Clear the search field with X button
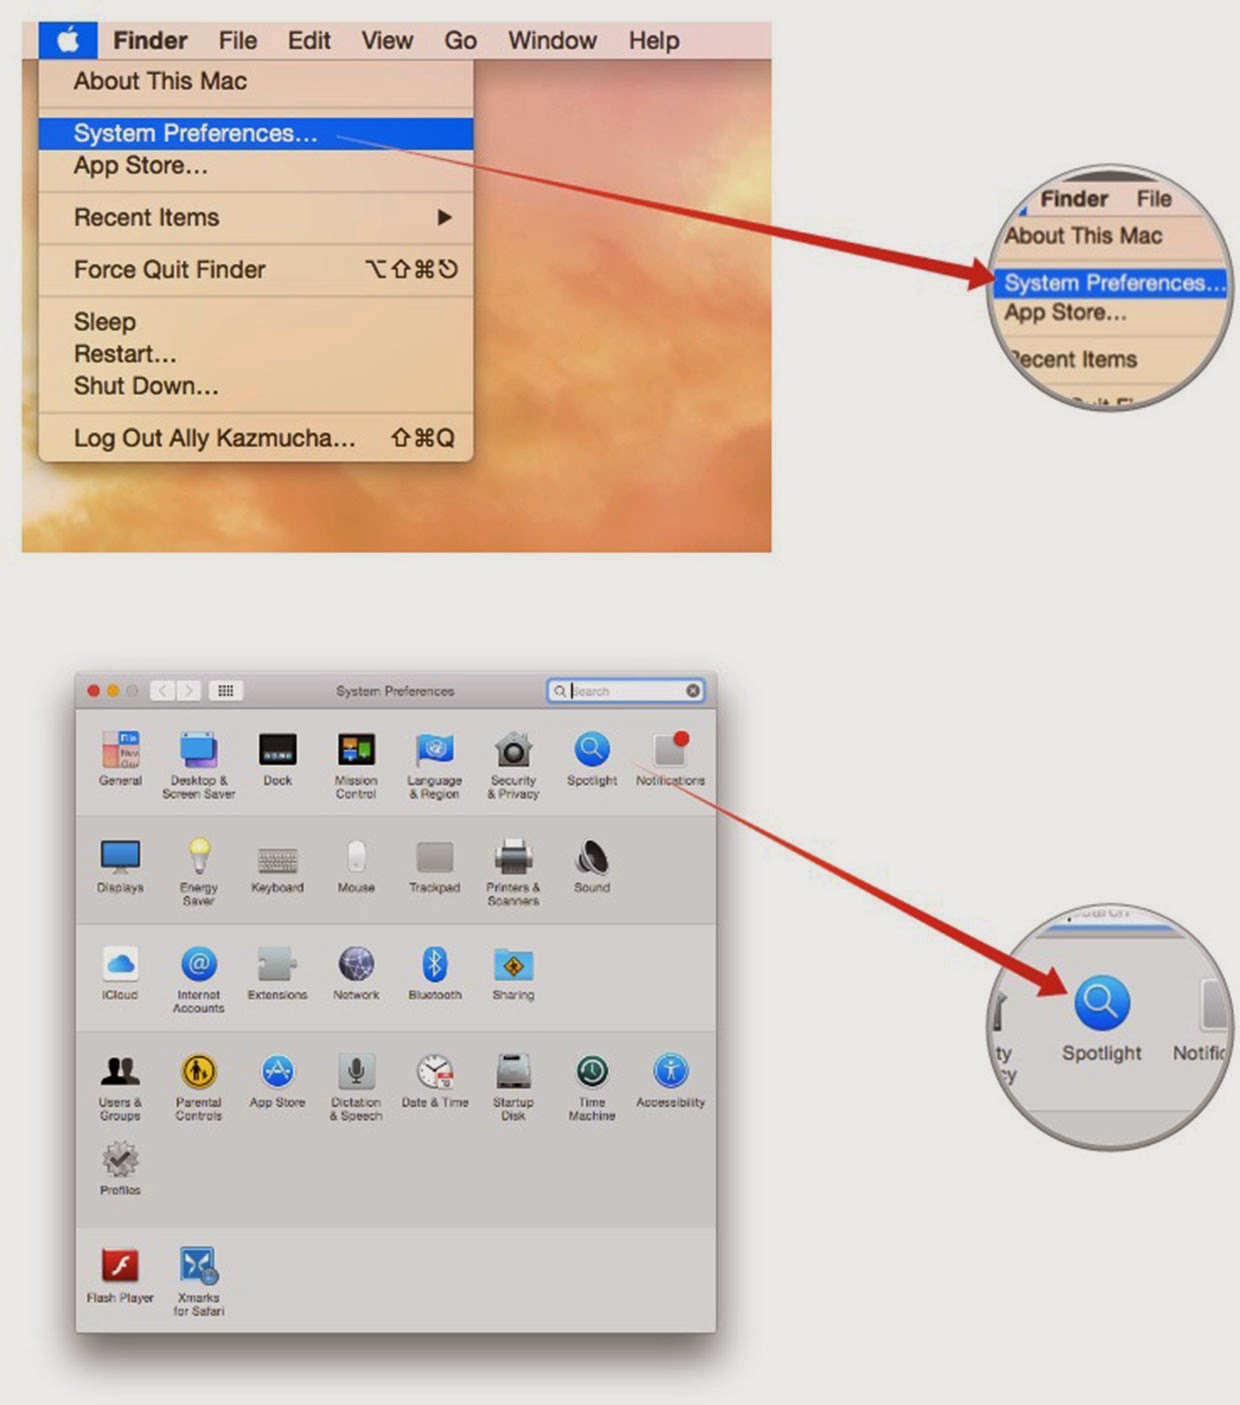 point(692,691)
